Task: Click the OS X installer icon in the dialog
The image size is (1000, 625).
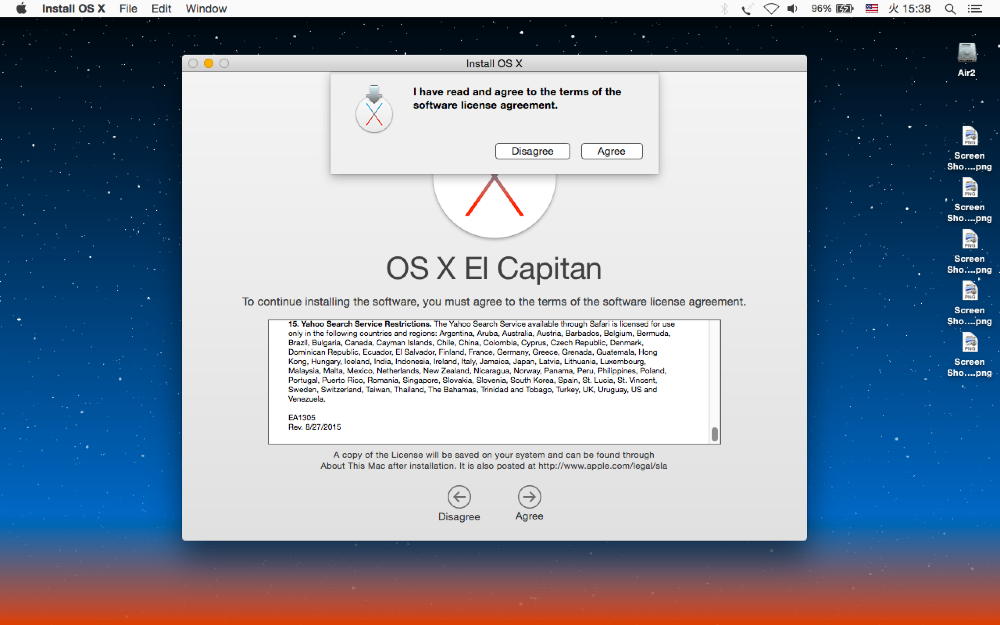Action: (374, 109)
